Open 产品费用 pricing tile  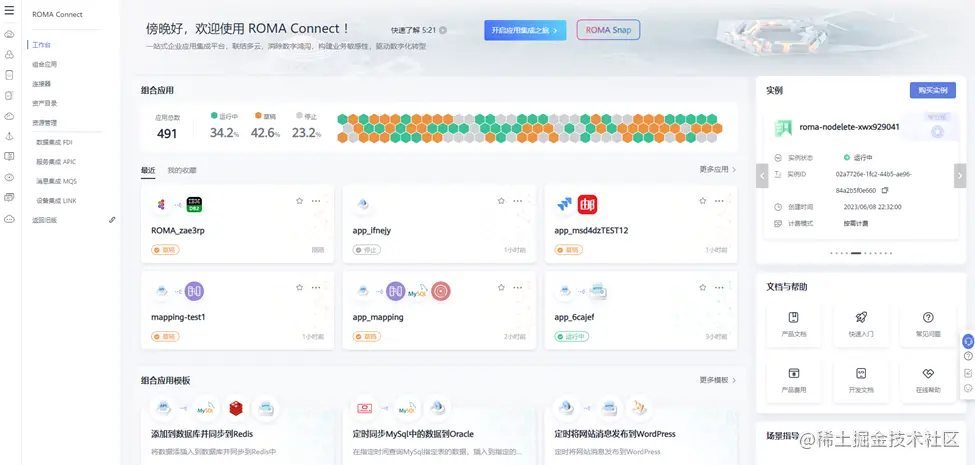pos(793,381)
